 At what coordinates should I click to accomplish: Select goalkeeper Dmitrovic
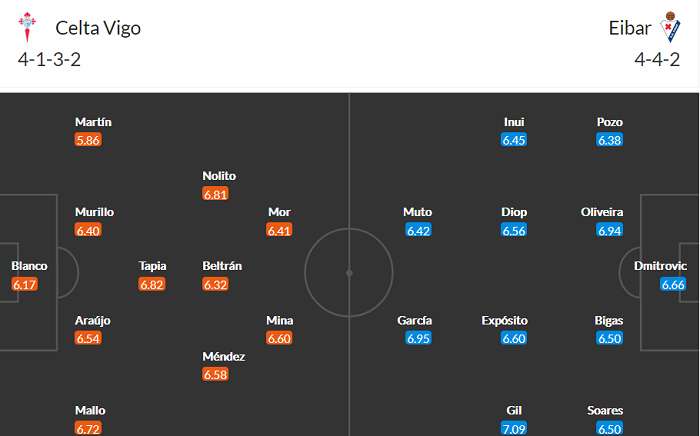pyautogui.click(x=662, y=266)
